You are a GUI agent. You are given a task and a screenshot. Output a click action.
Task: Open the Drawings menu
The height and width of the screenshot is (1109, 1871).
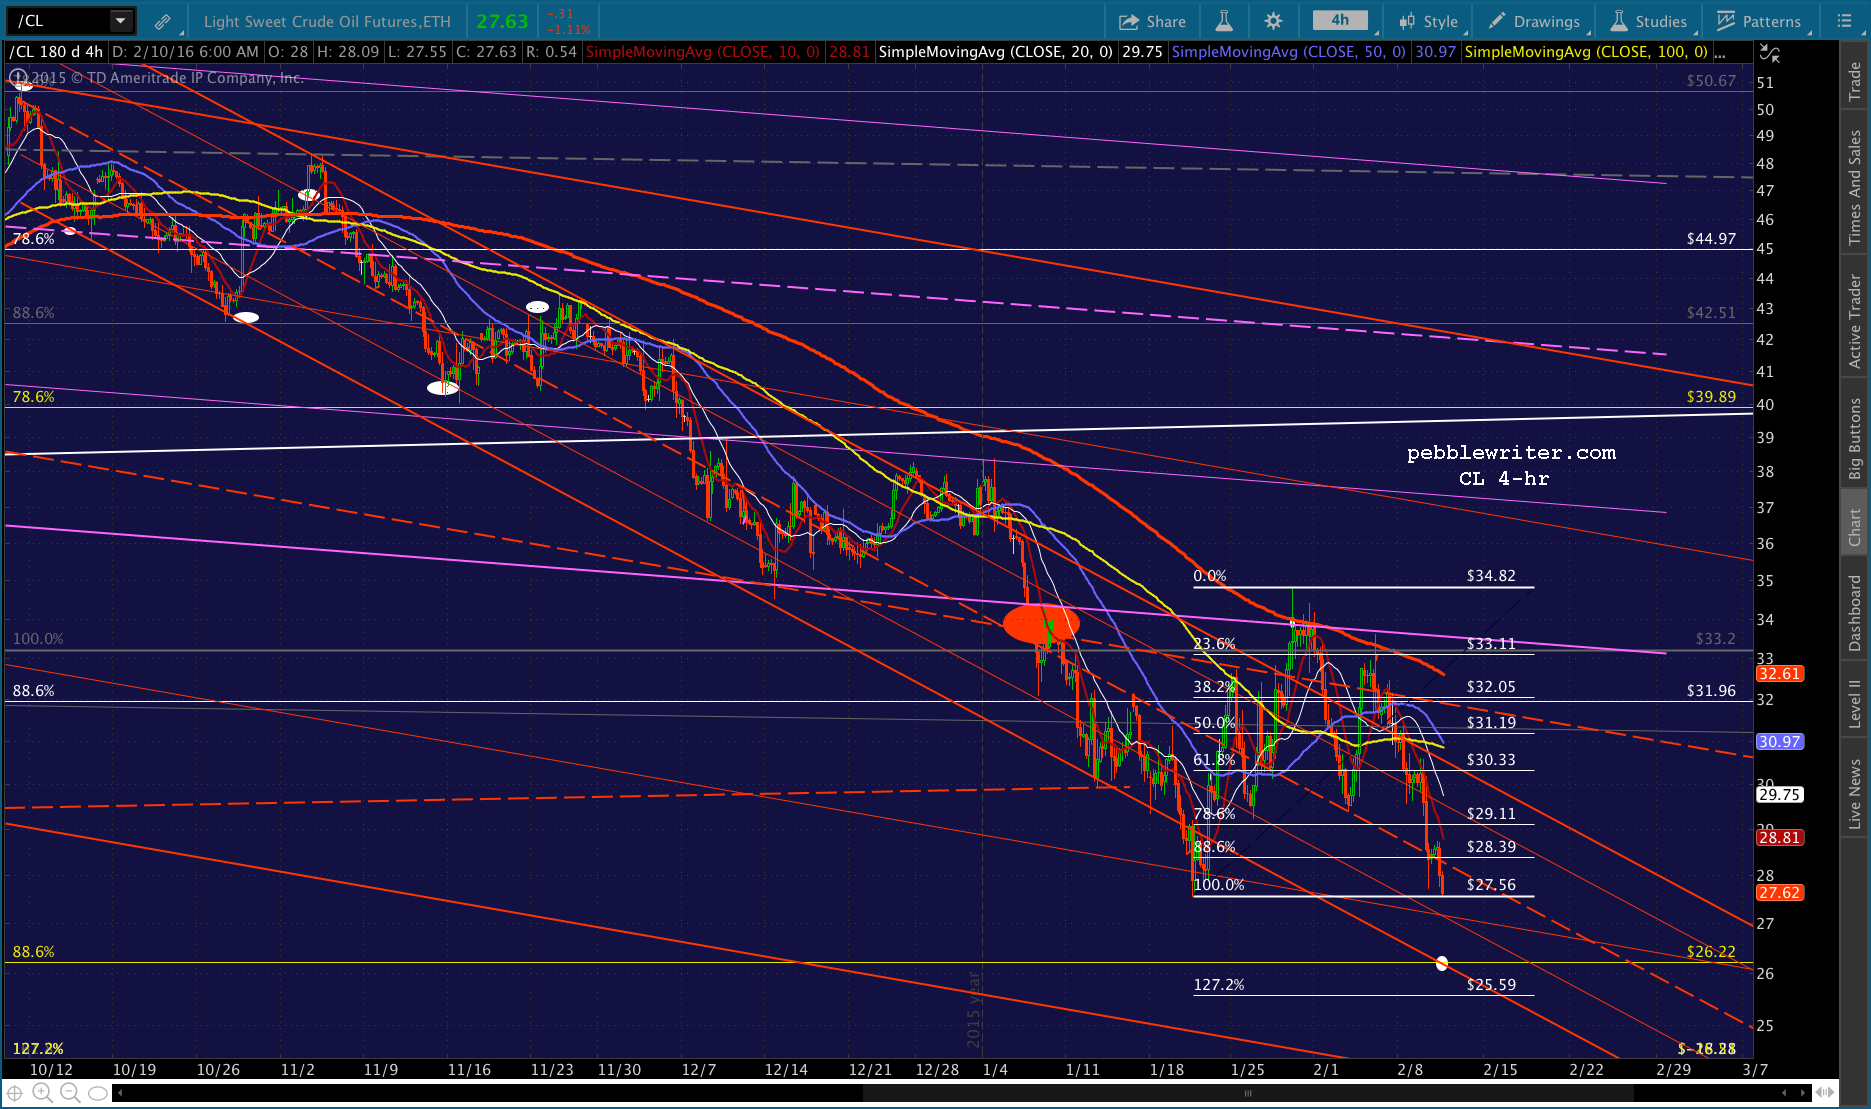1535,21
